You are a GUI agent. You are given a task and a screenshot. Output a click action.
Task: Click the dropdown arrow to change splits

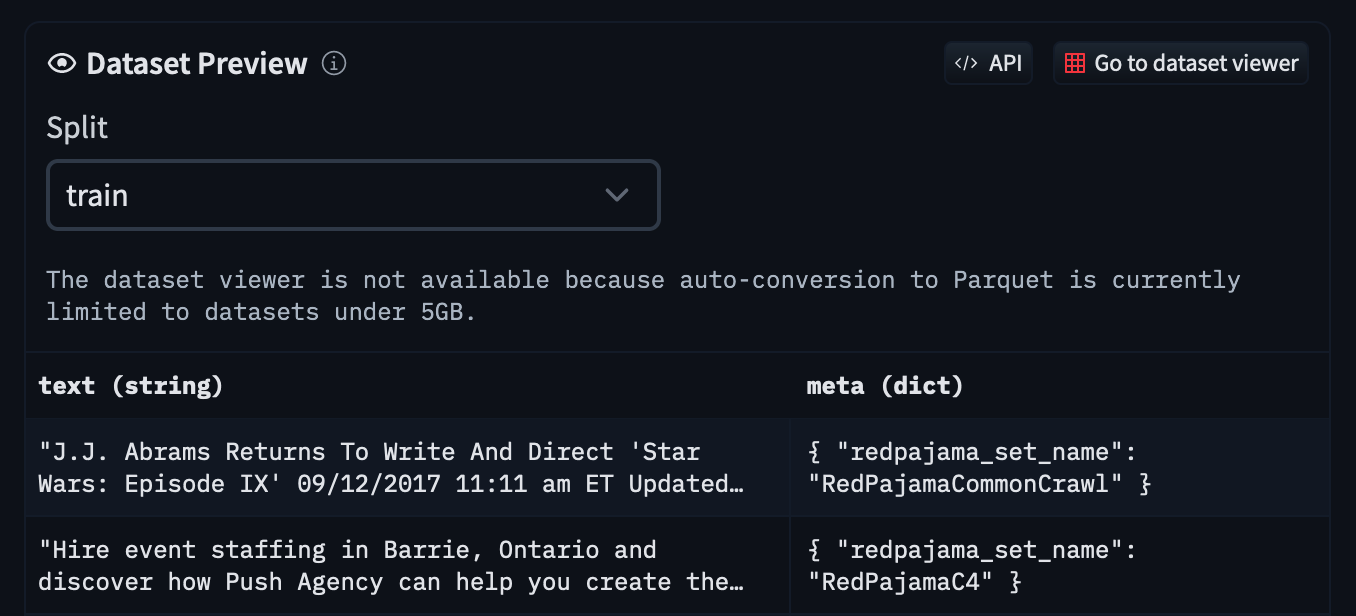point(617,194)
